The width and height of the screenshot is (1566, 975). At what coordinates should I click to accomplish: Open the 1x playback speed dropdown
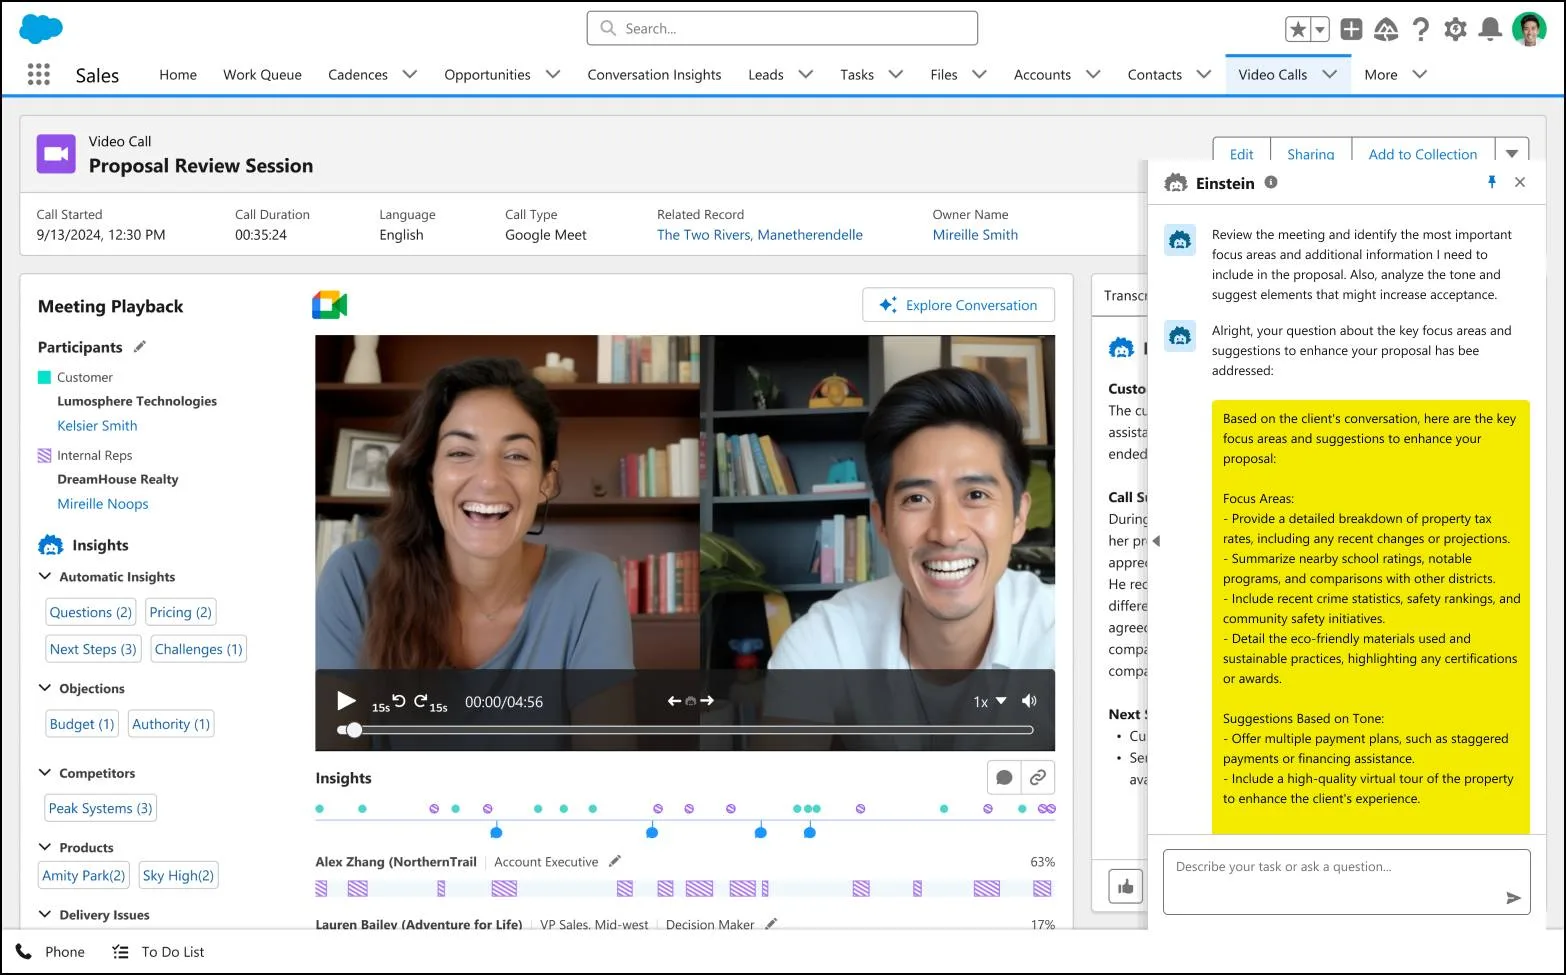pos(990,702)
